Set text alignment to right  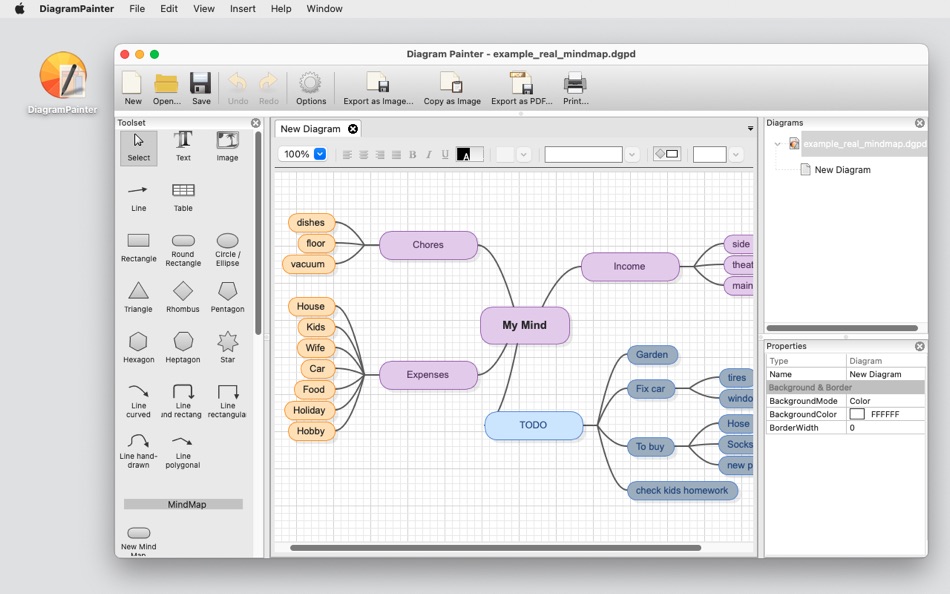click(x=380, y=155)
